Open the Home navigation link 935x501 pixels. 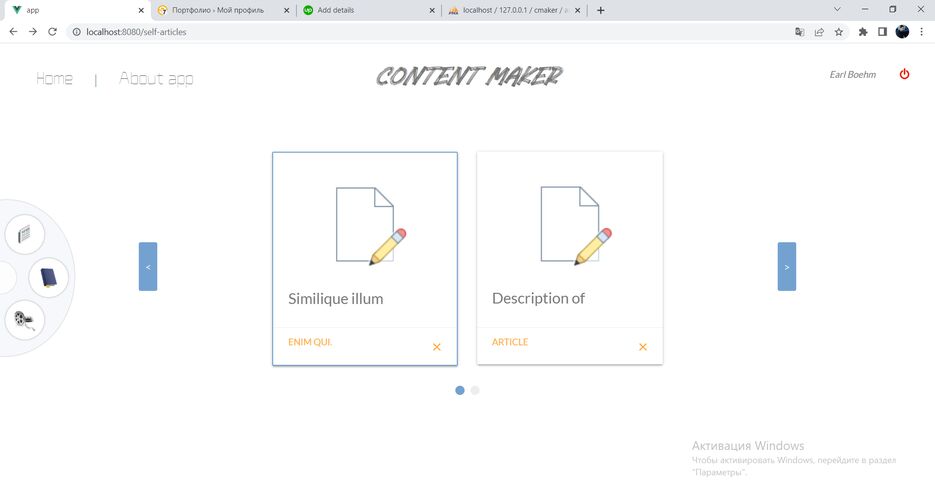[54, 78]
